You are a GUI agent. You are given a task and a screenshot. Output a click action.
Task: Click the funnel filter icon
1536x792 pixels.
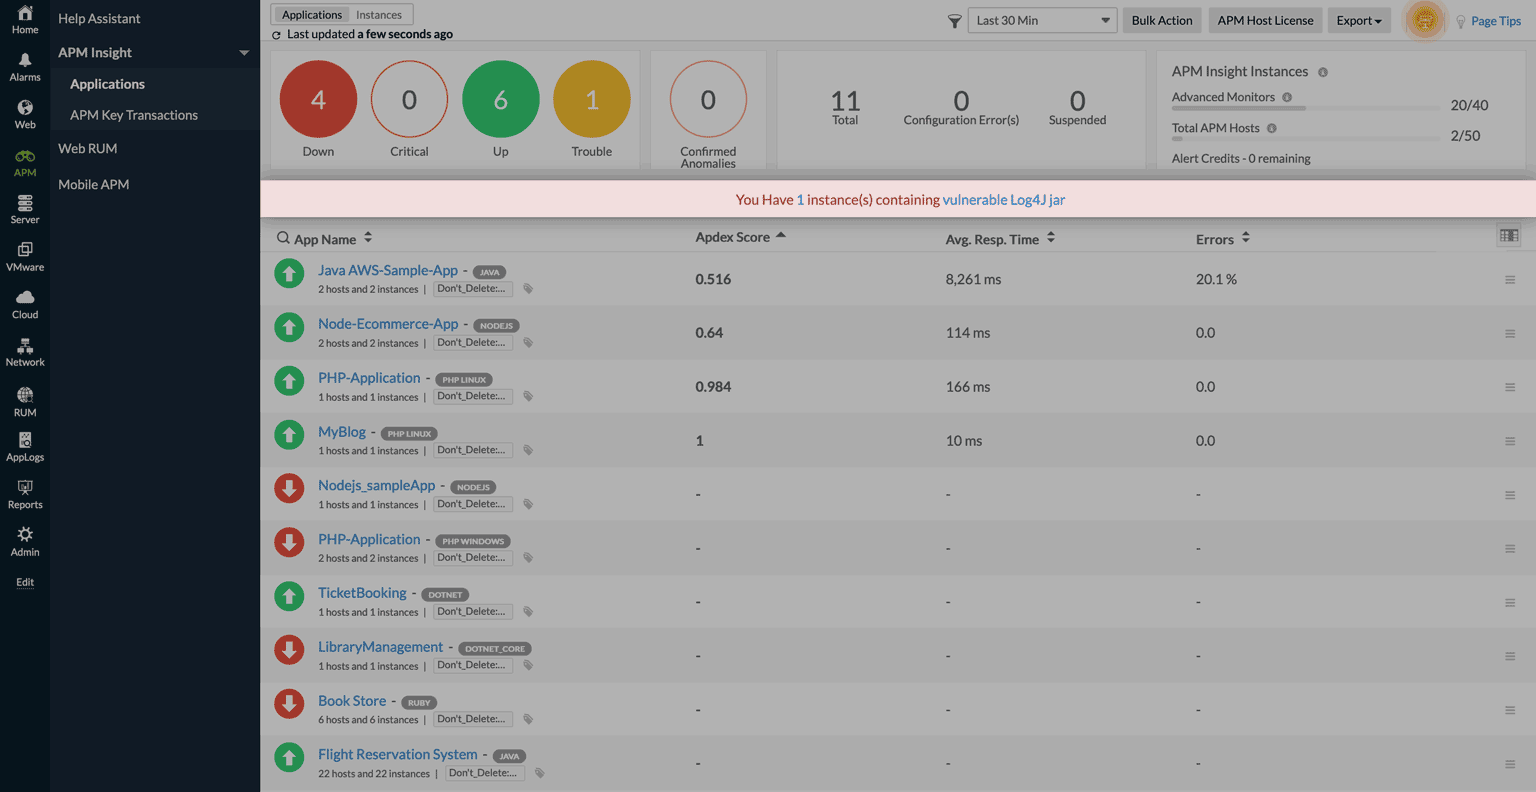pyautogui.click(x=955, y=21)
